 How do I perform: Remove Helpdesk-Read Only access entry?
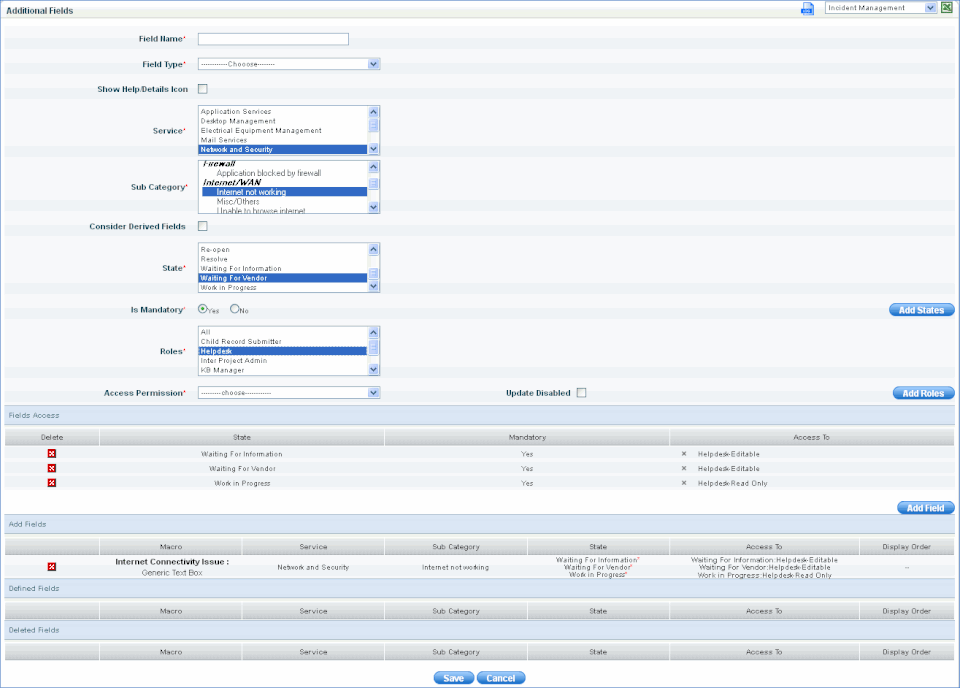click(x=684, y=483)
